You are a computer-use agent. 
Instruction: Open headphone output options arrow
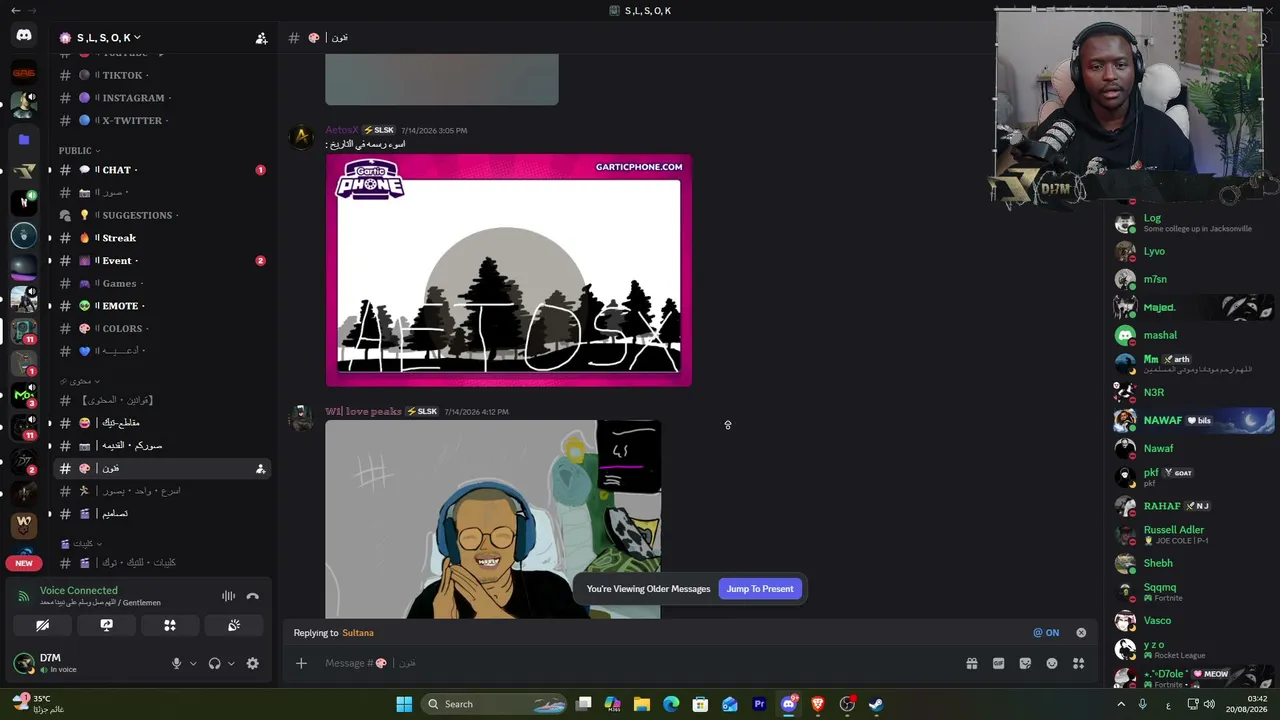tap(231, 663)
